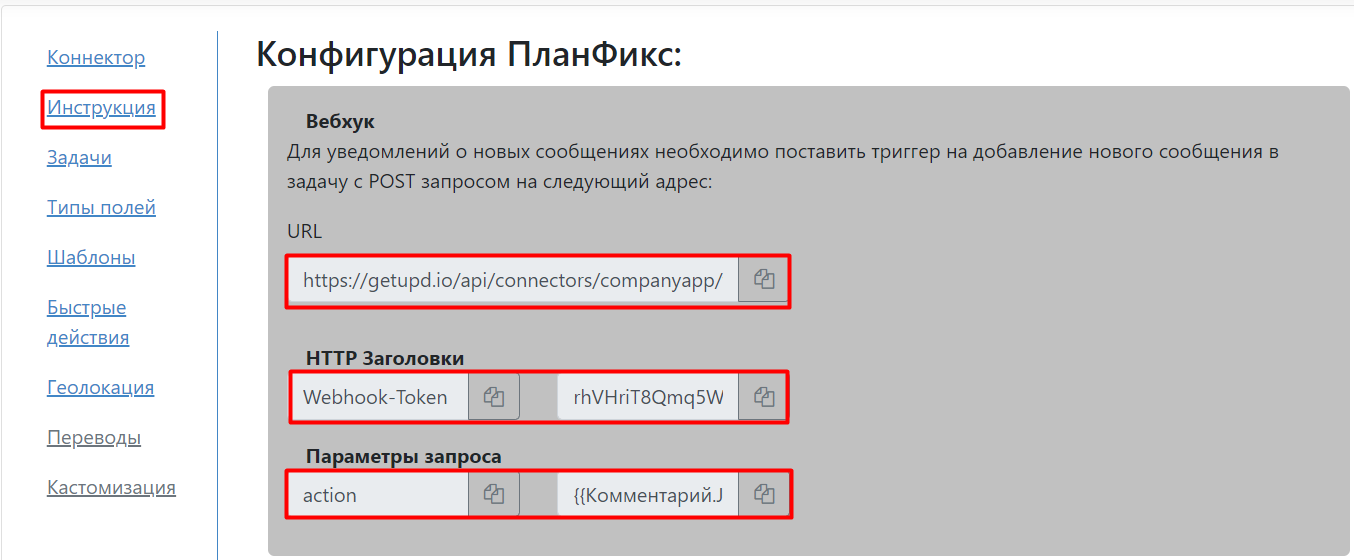Copy the Webhook-Token header name
The width and height of the screenshot is (1354, 560).
coord(494,397)
